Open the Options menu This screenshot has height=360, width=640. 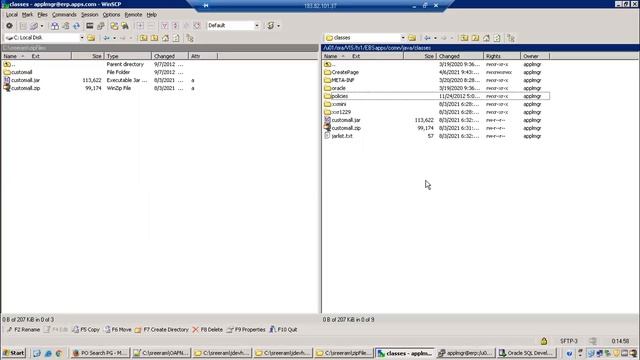(111, 15)
